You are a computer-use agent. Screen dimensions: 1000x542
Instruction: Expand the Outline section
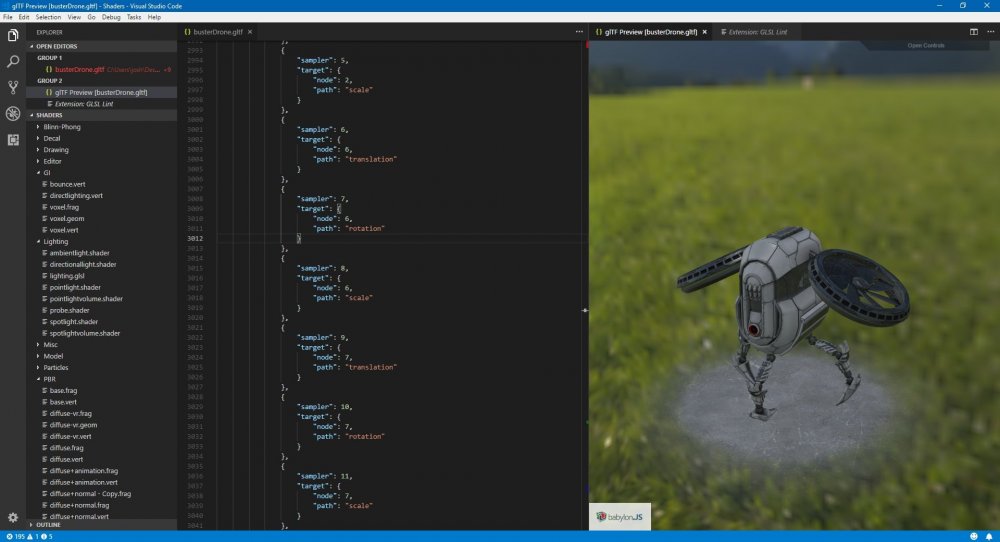47,524
